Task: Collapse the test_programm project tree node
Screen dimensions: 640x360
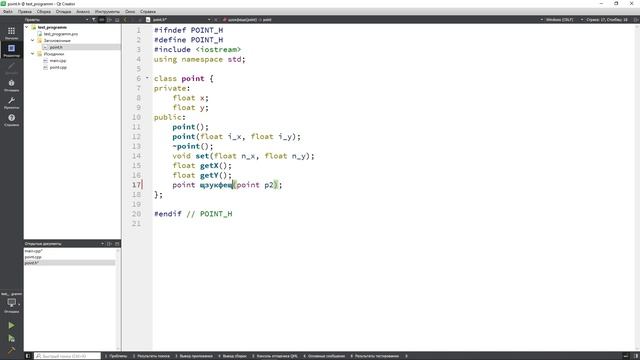Action: [x=27, y=27]
